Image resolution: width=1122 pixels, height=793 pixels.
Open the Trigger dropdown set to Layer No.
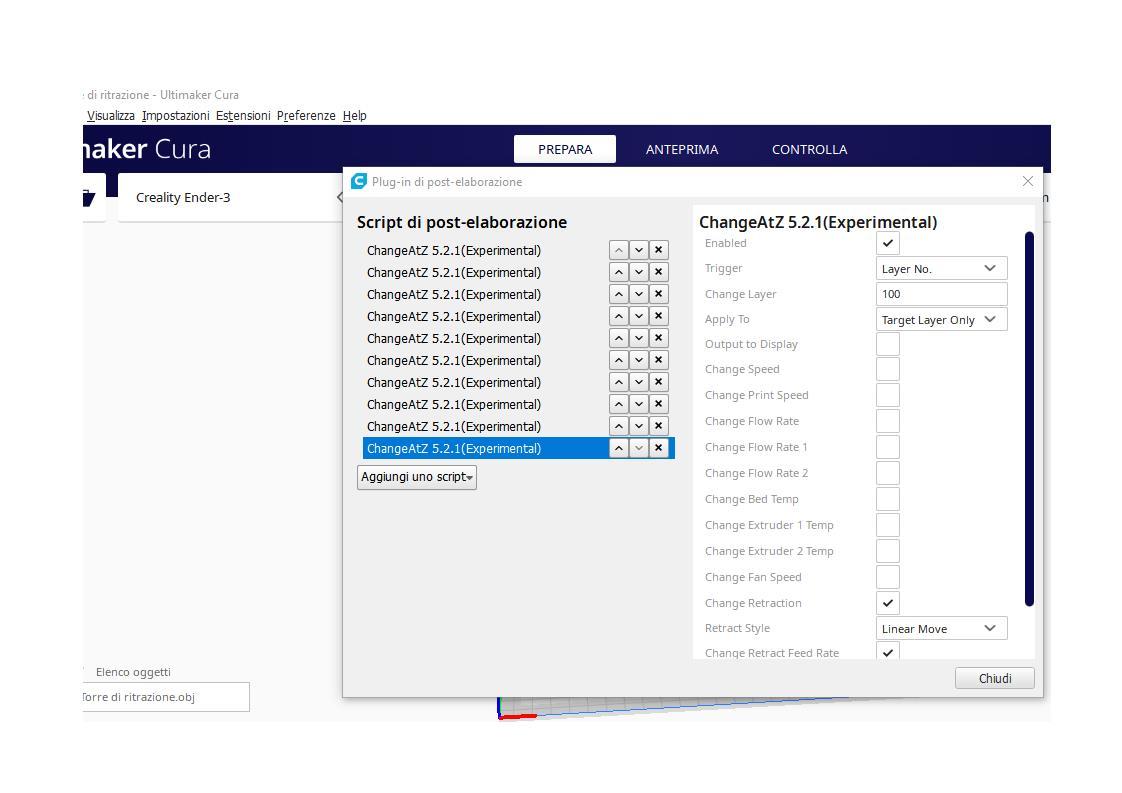[x=941, y=268]
